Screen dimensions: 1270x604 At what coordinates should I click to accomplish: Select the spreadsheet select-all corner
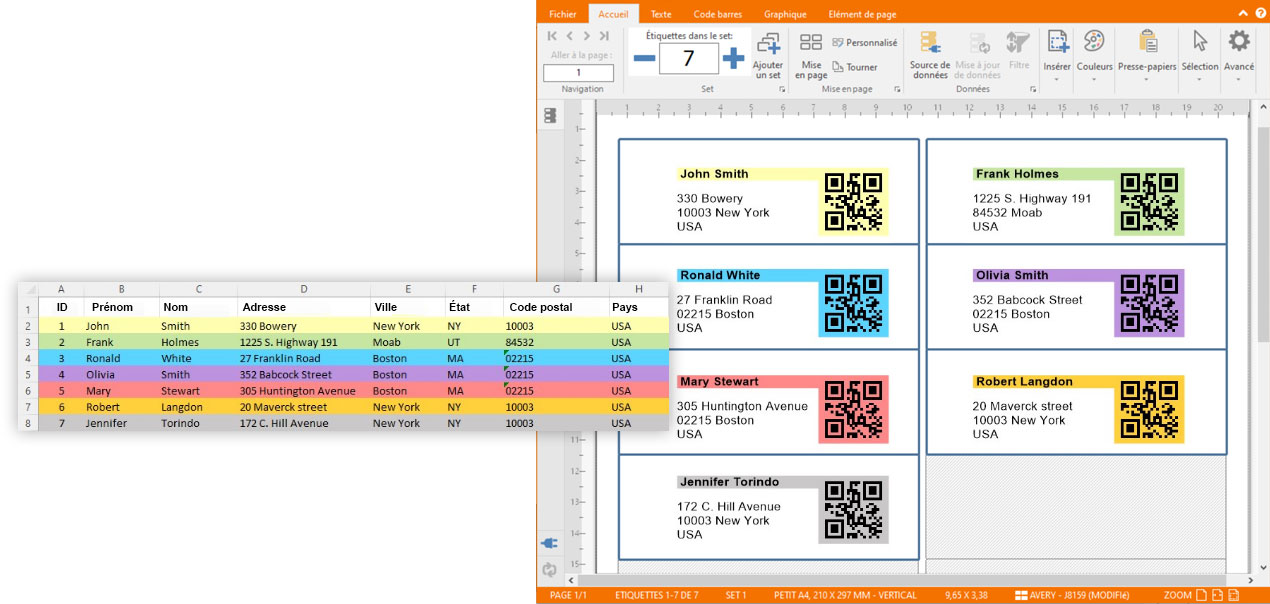pyautogui.click(x=28, y=289)
